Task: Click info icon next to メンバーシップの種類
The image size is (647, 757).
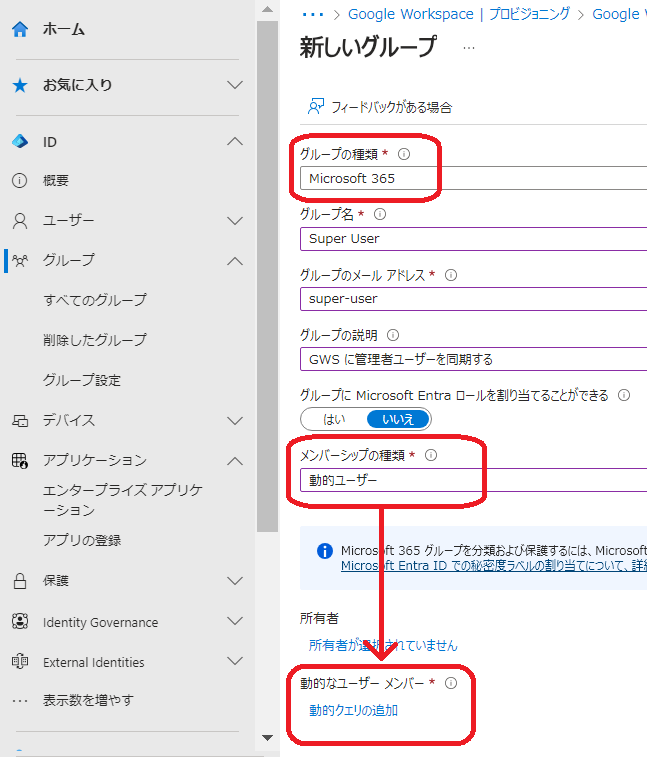Action: point(431,455)
